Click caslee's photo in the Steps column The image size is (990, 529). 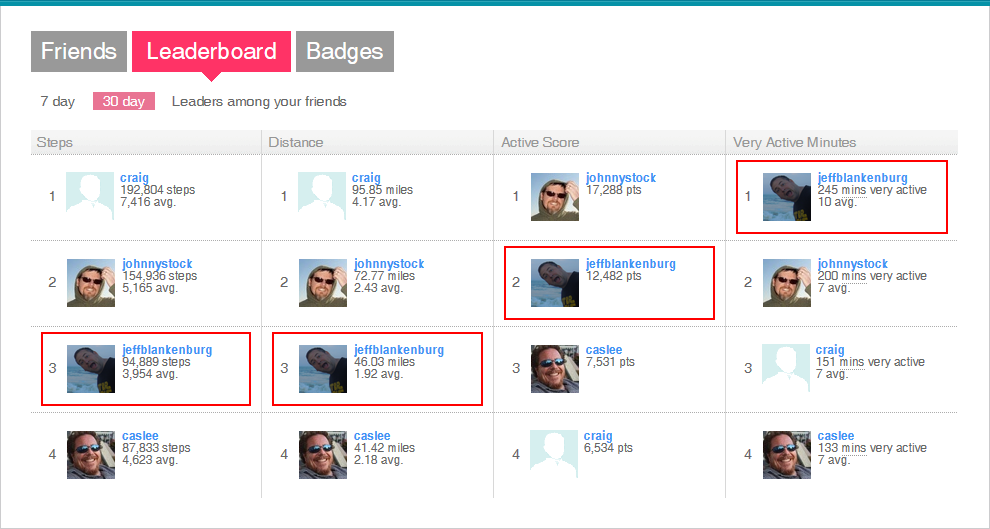[x=91, y=455]
